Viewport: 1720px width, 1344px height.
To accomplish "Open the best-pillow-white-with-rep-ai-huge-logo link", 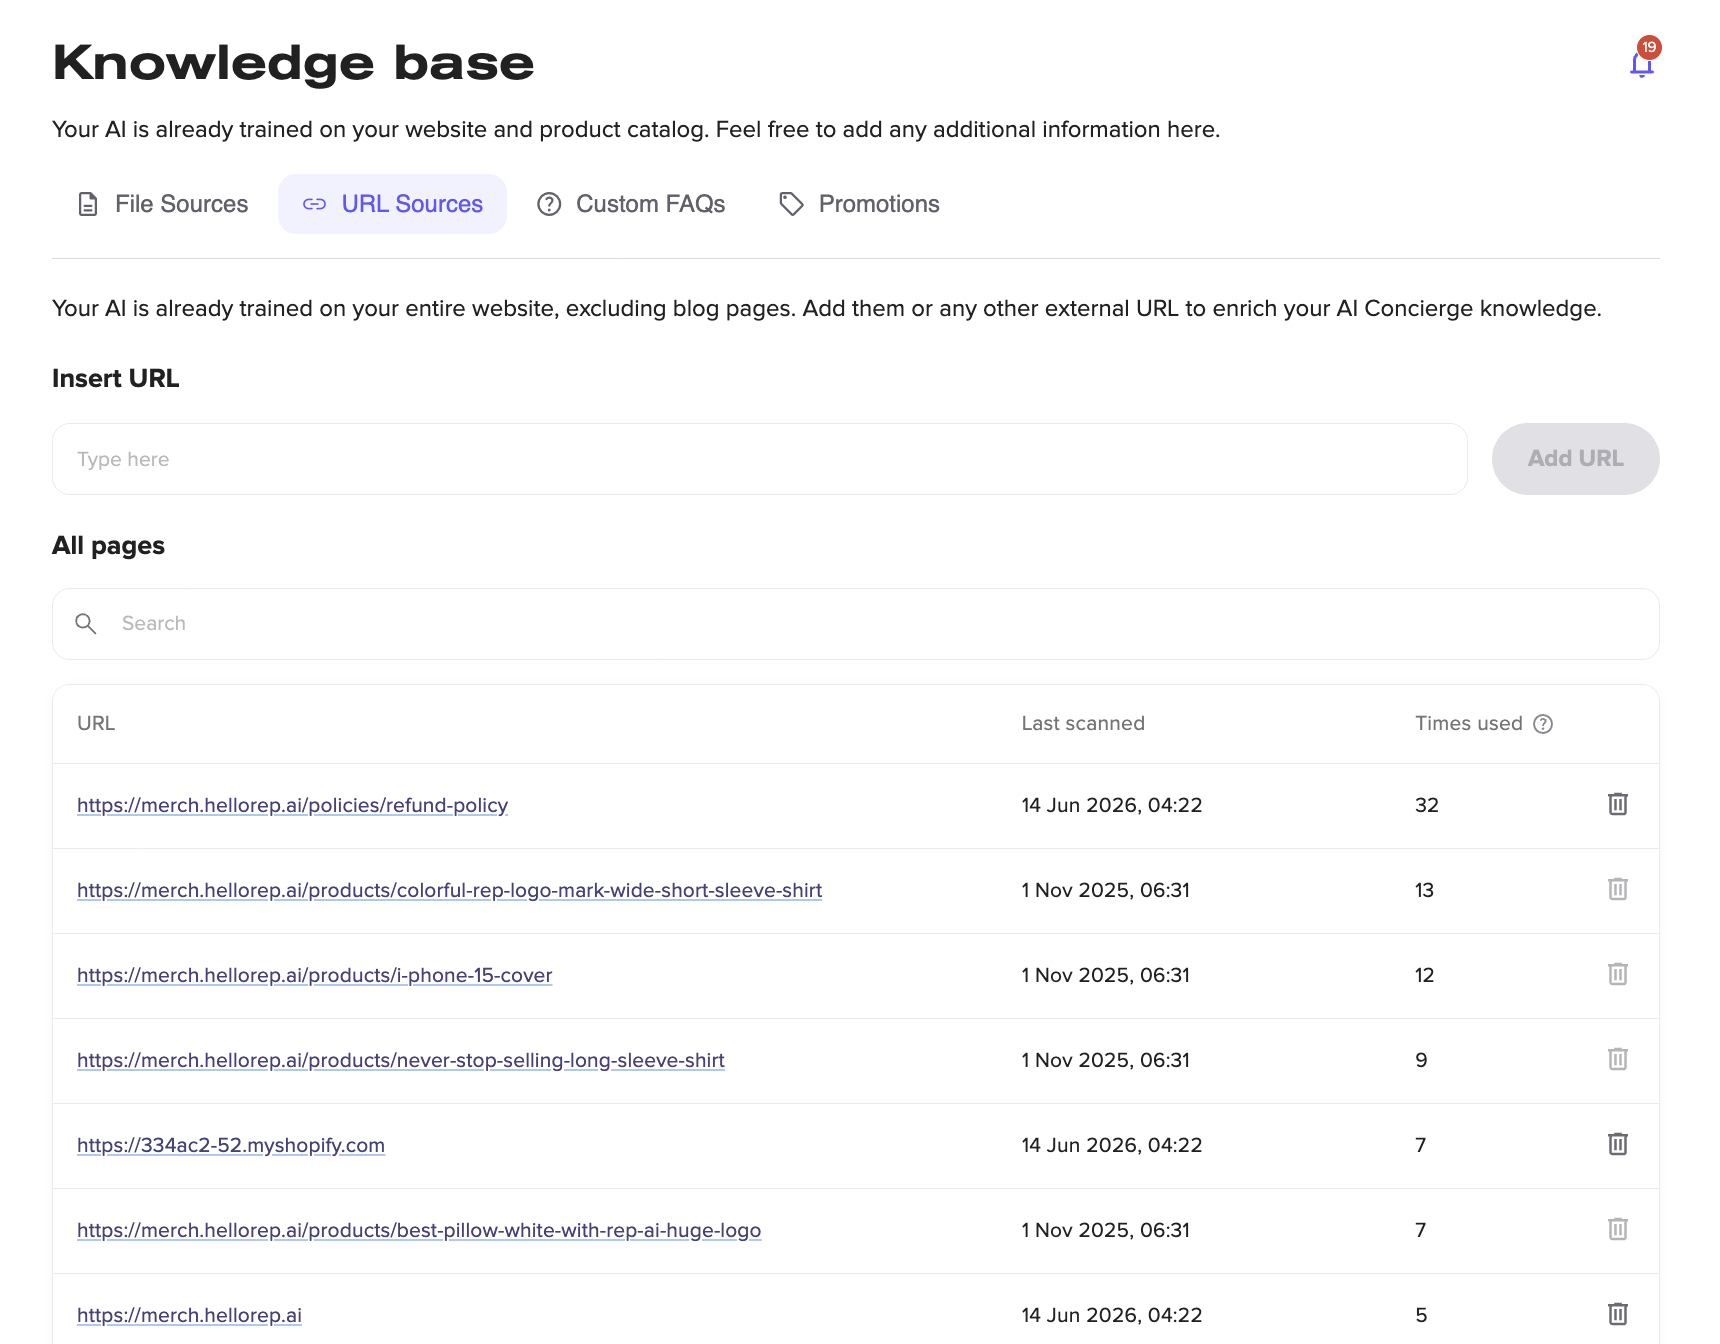I will (x=419, y=1231).
